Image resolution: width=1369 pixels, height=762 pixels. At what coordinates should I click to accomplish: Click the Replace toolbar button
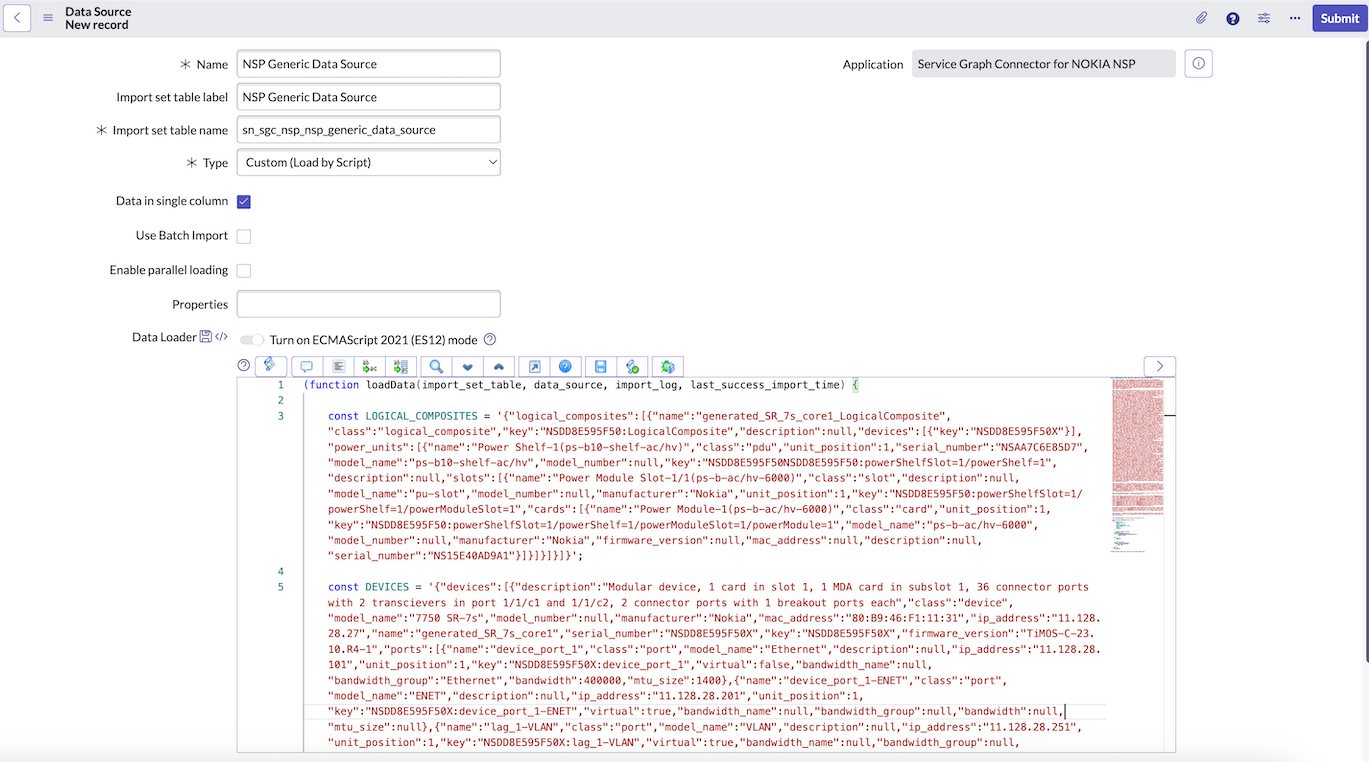tap(370, 367)
